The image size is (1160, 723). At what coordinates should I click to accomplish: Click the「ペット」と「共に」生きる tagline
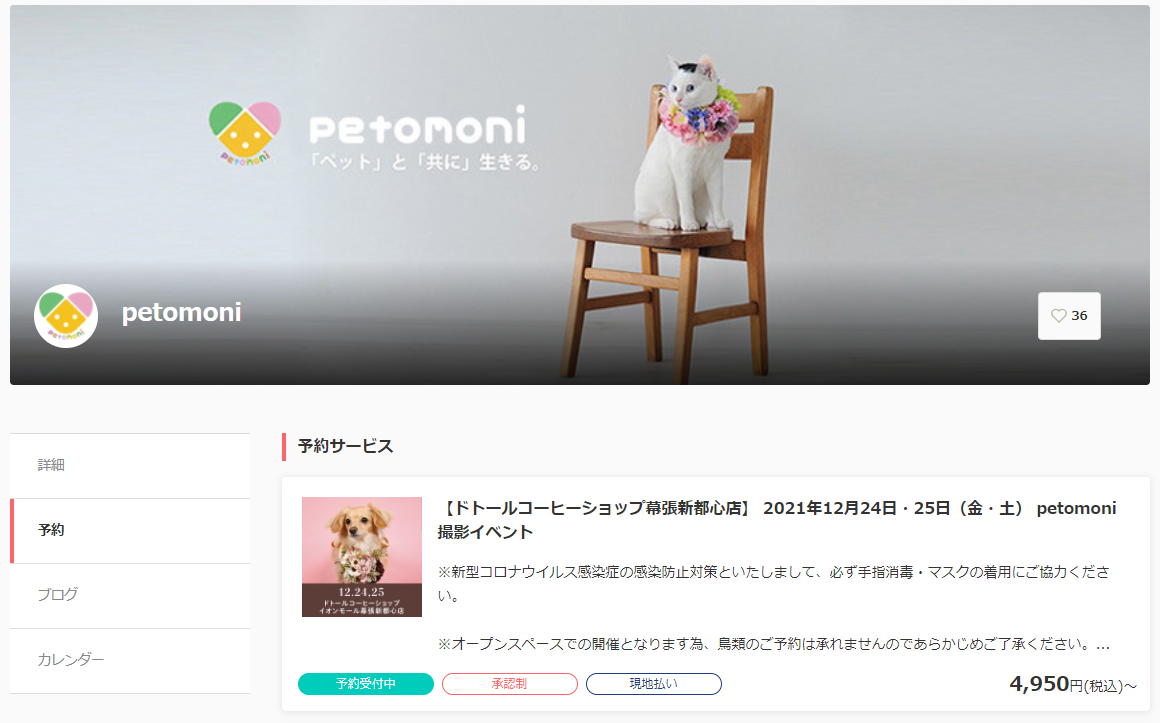[425, 161]
